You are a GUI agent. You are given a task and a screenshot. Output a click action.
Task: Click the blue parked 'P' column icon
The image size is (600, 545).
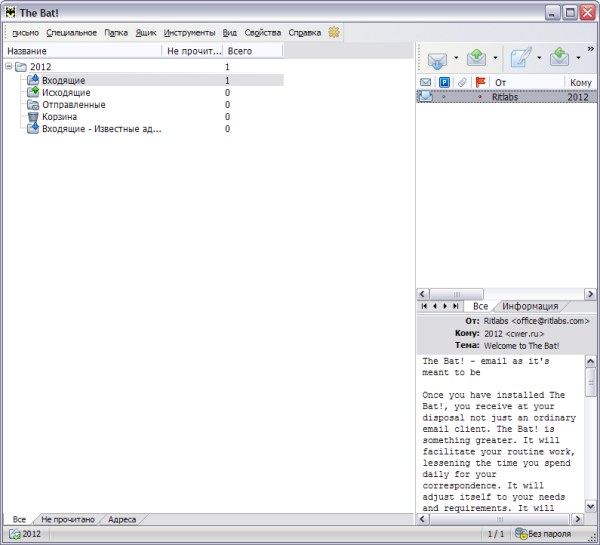coord(444,82)
